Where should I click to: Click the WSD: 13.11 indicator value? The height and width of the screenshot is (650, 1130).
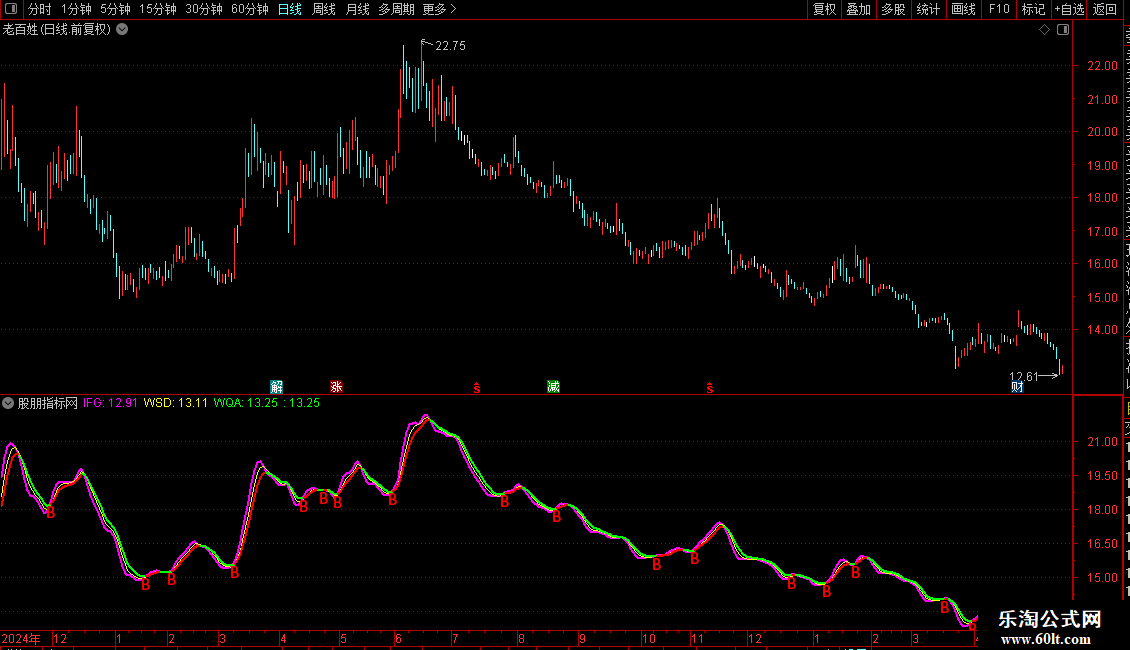click(175, 403)
